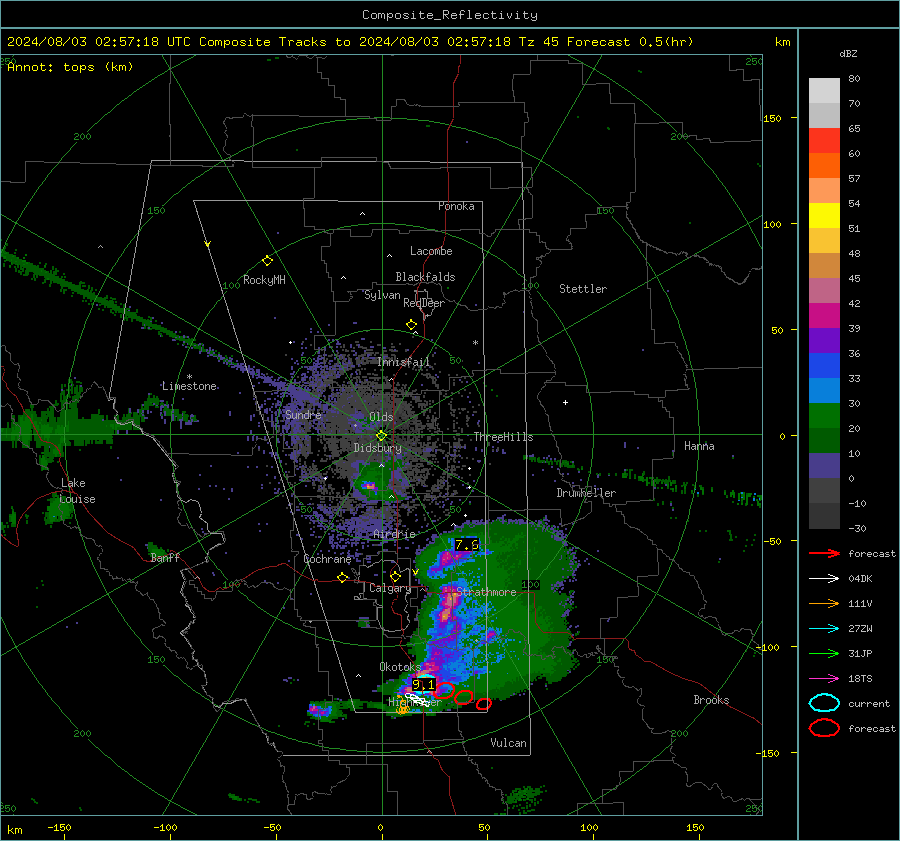Click the Drumheller city label
Image resolution: width=900 pixels, height=841 pixels.
[586, 493]
